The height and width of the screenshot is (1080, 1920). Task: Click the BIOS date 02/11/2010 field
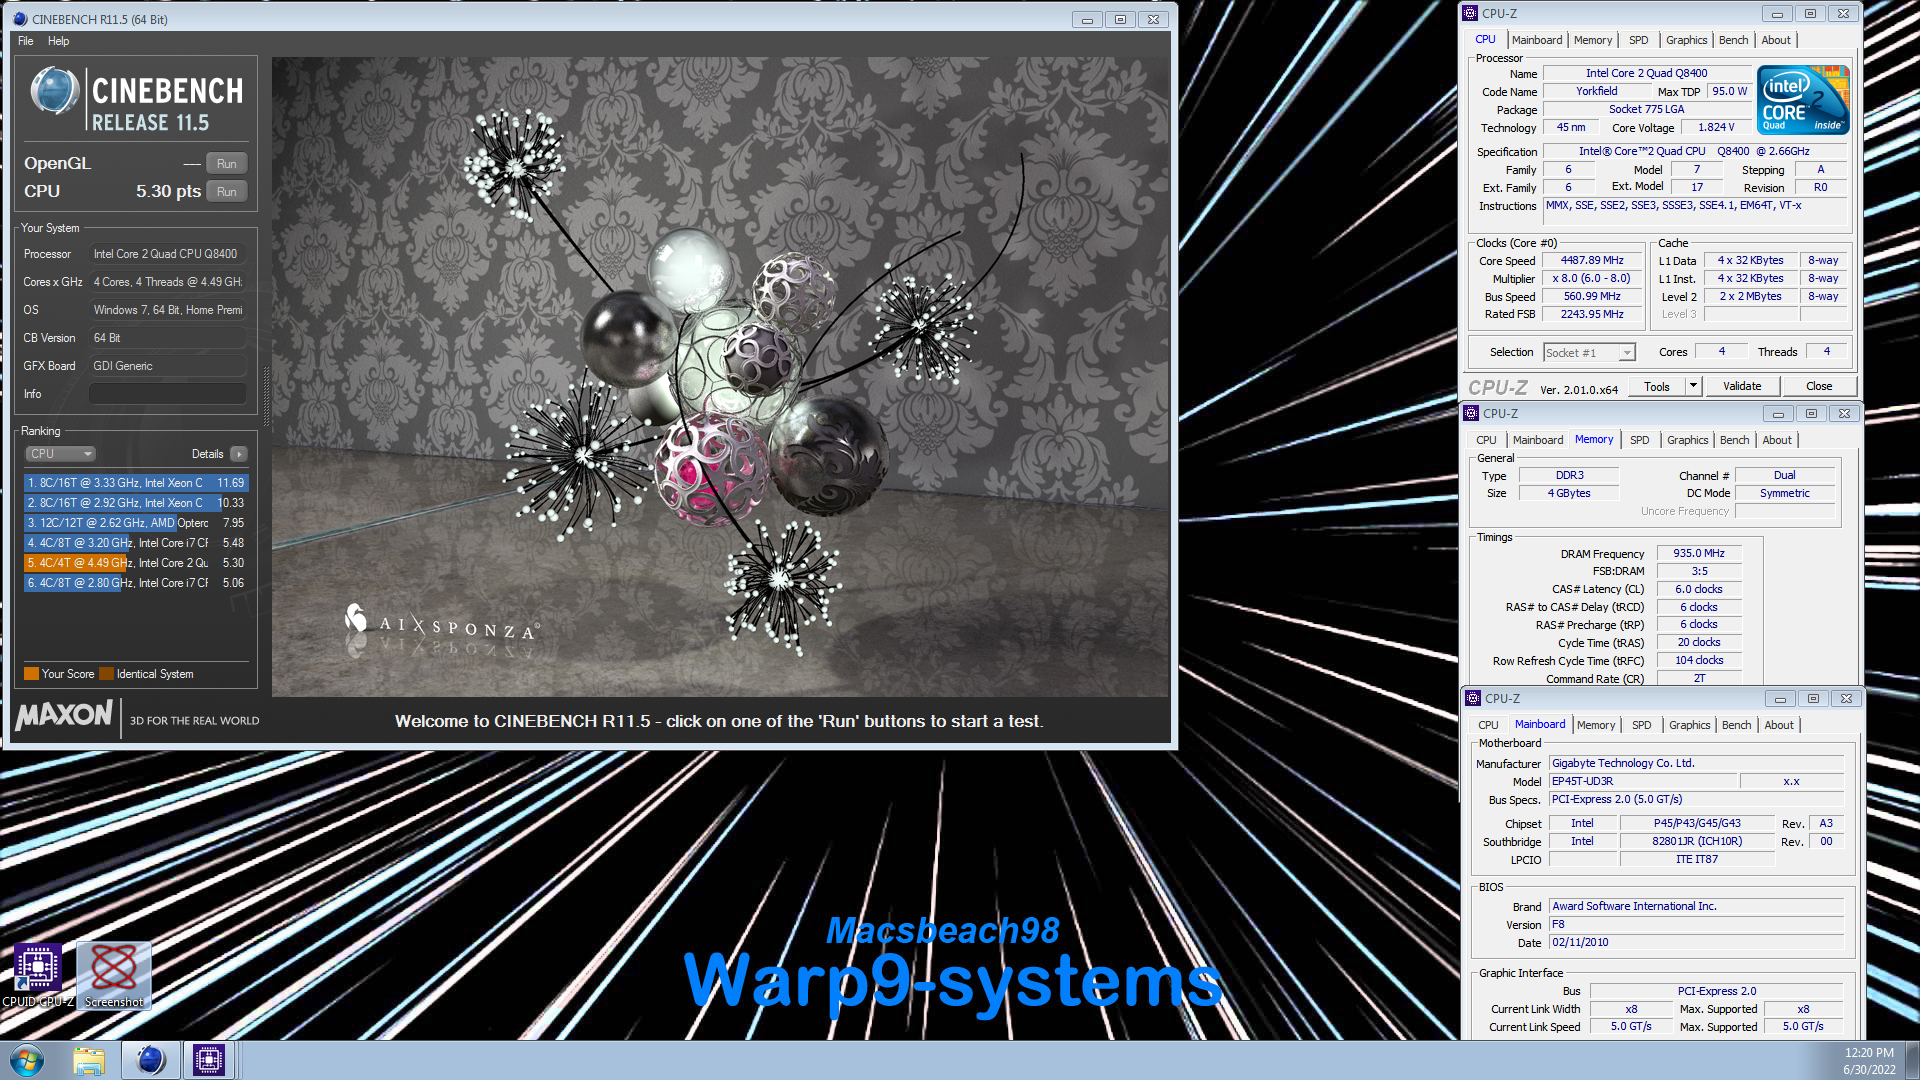1696,943
